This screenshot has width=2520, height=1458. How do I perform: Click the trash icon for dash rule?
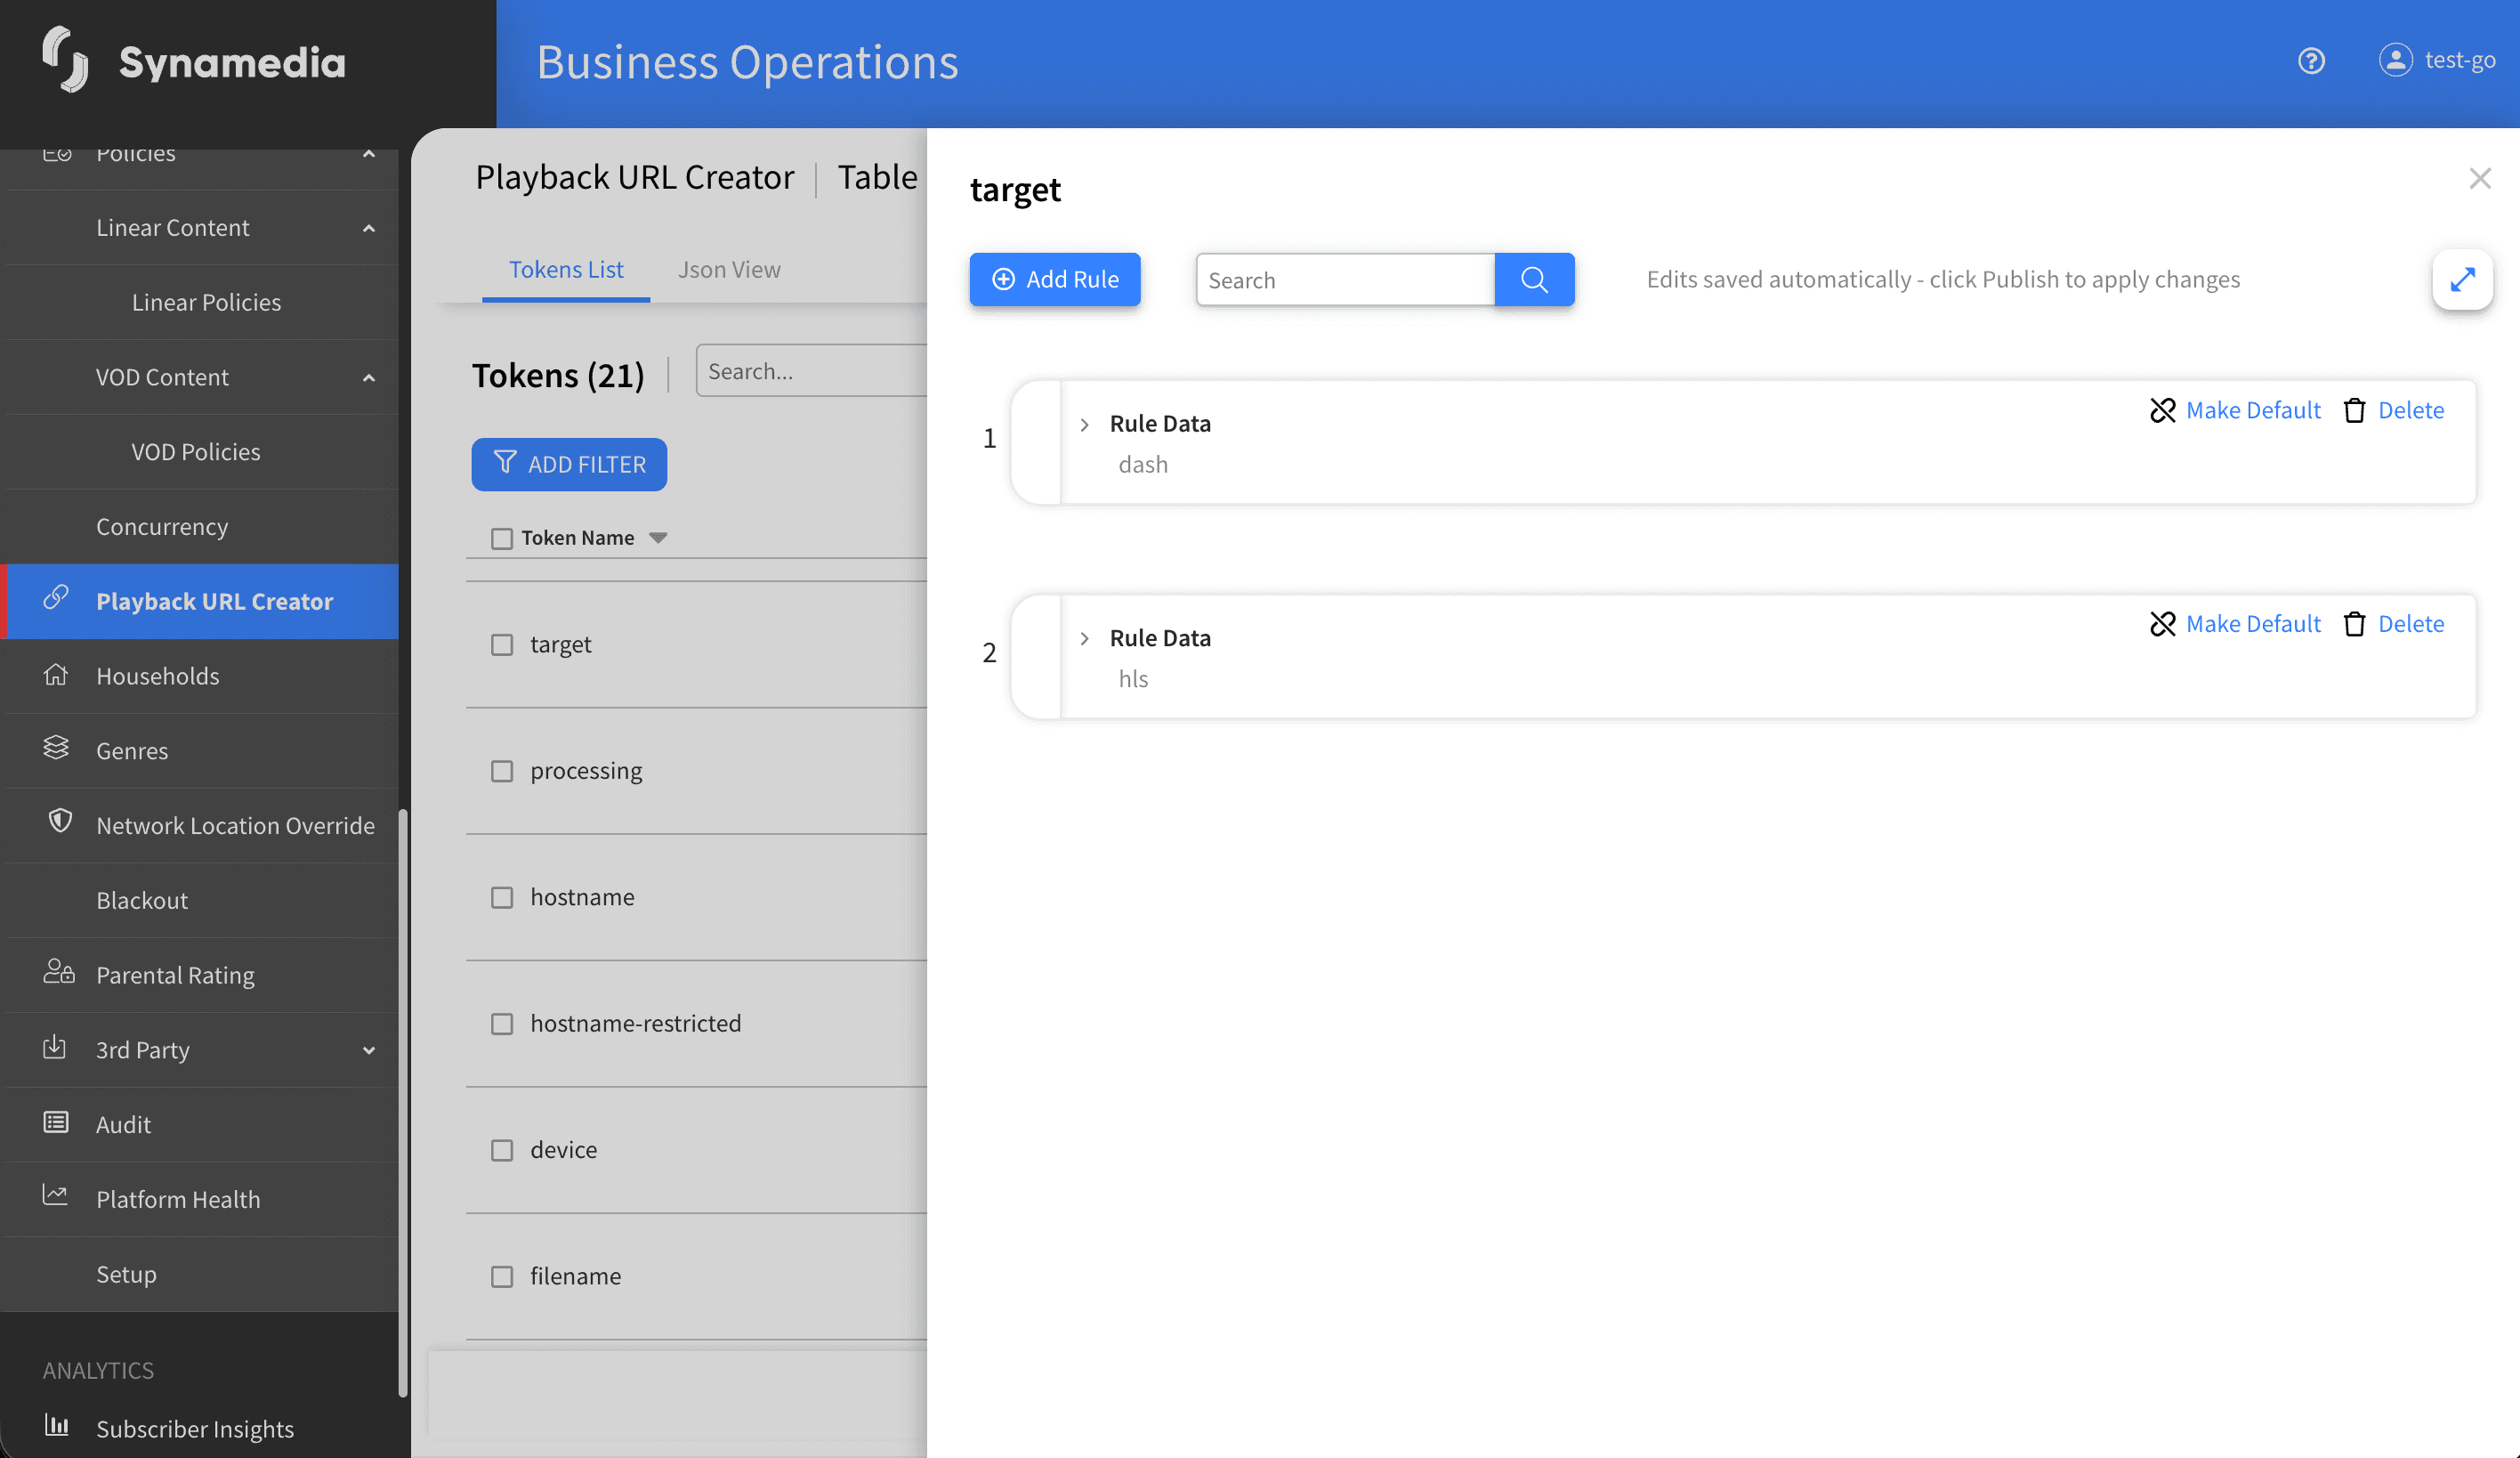tap(2354, 410)
